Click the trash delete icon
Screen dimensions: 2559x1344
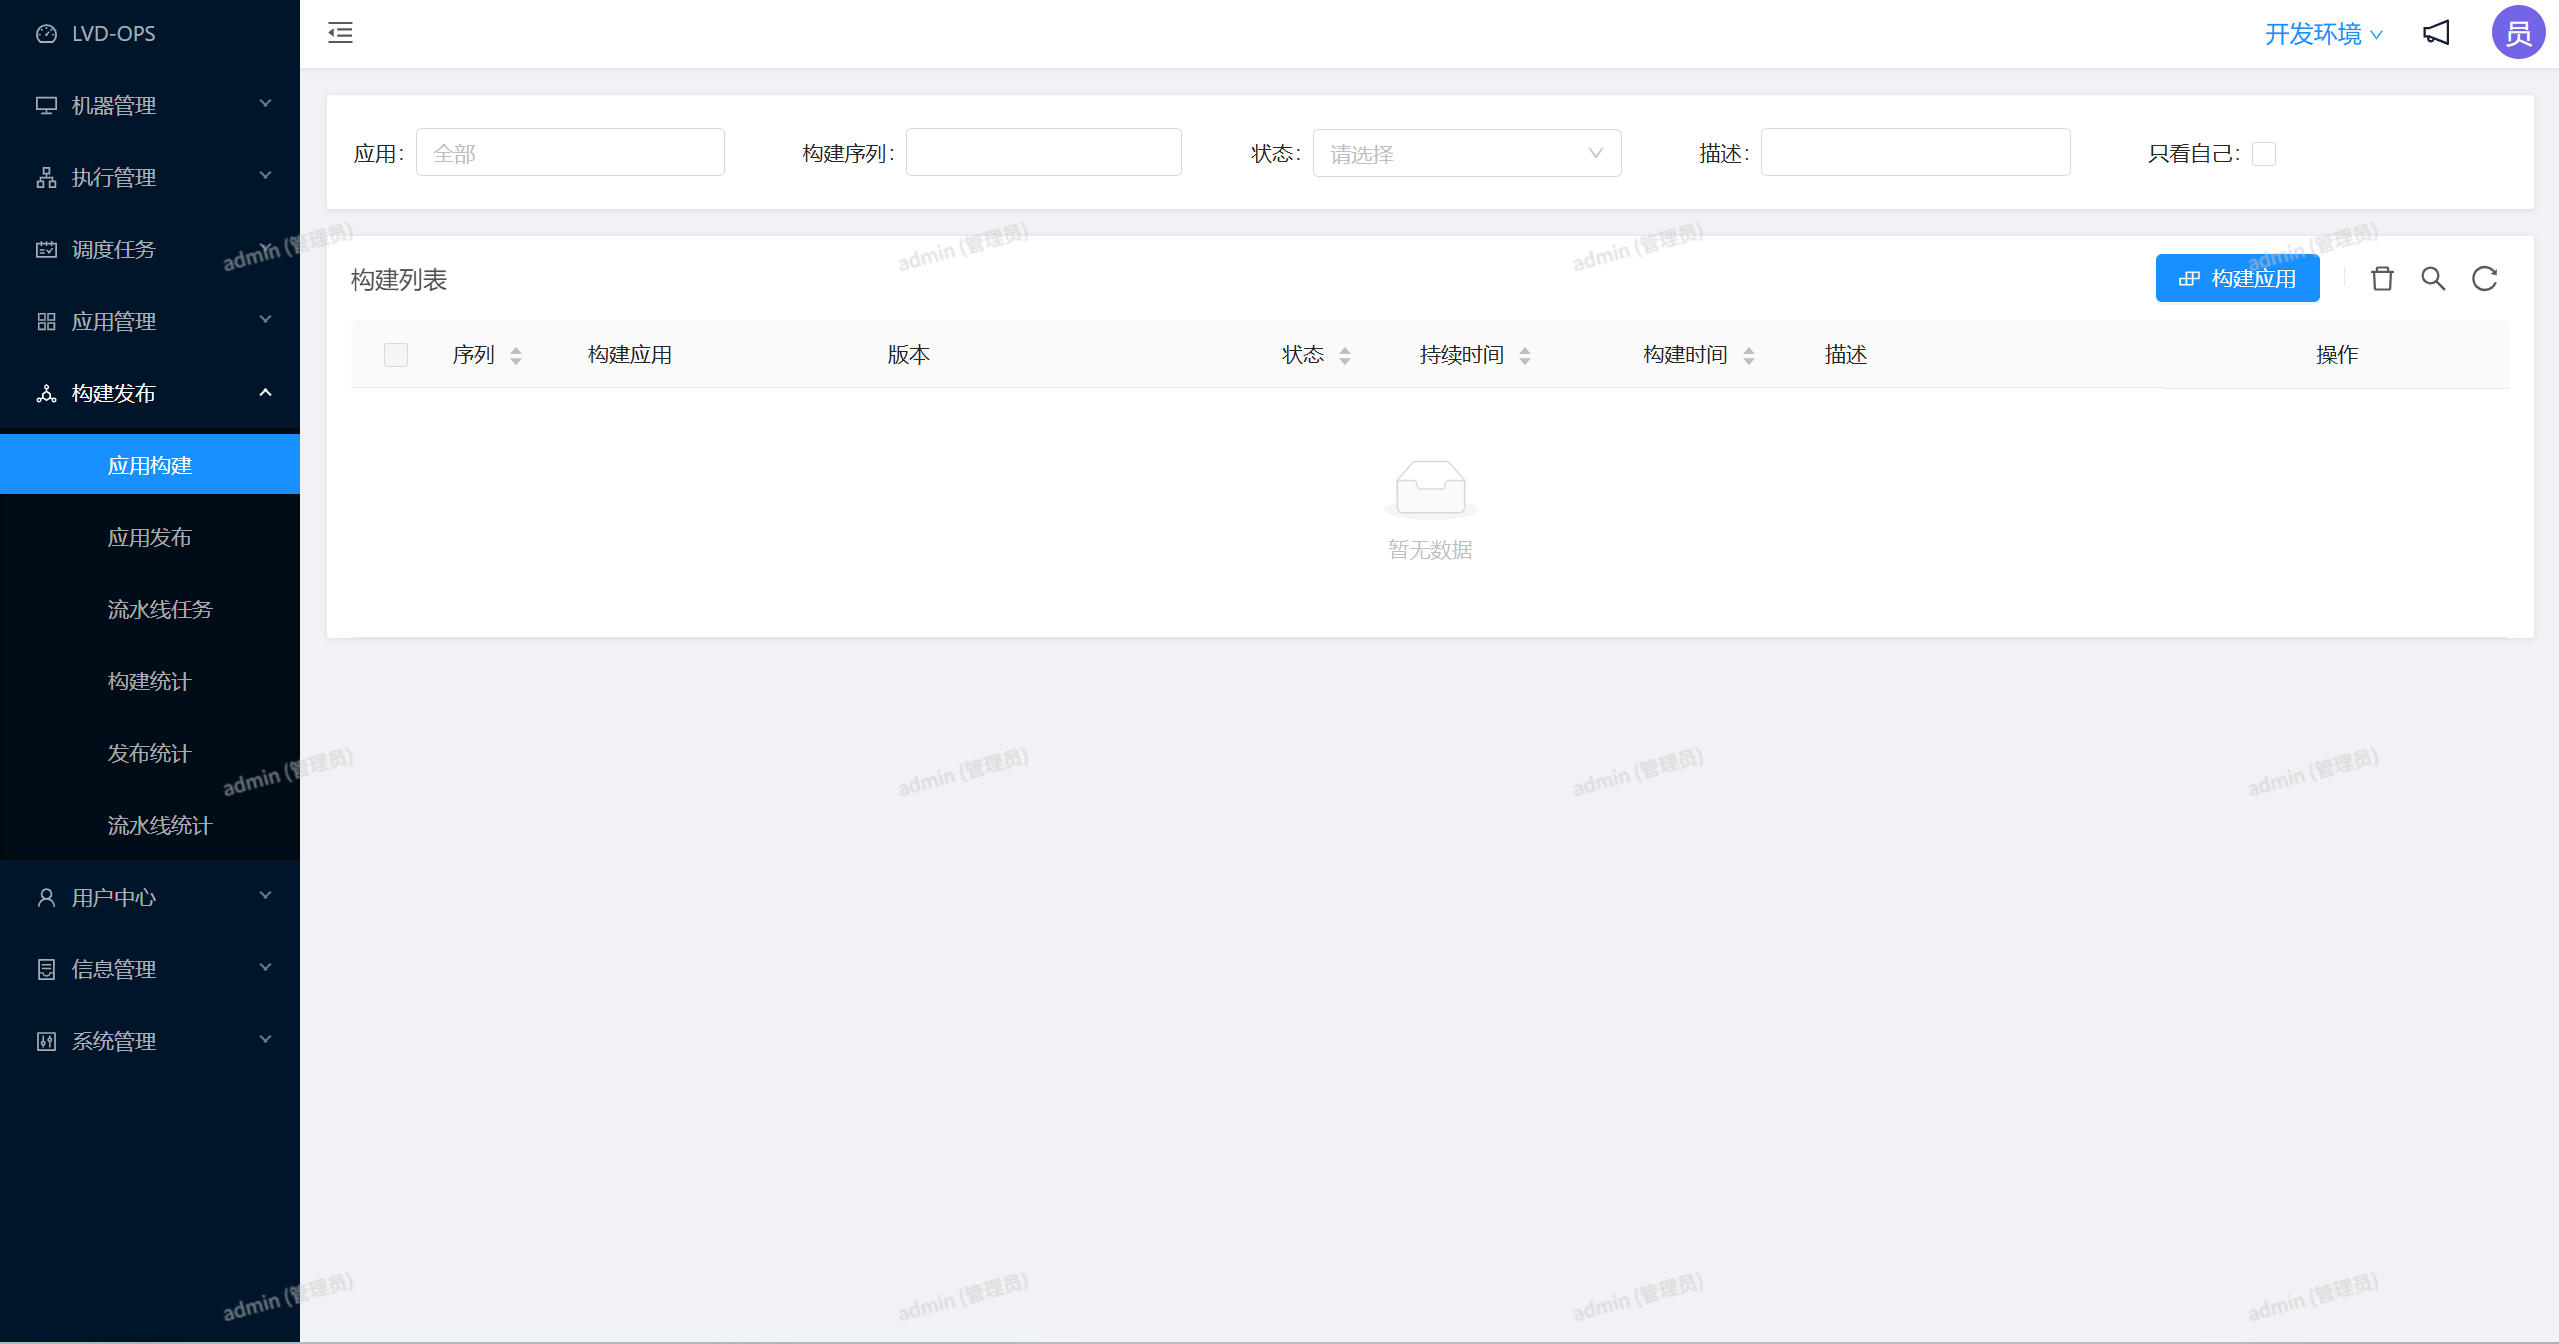(x=2382, y=279)
